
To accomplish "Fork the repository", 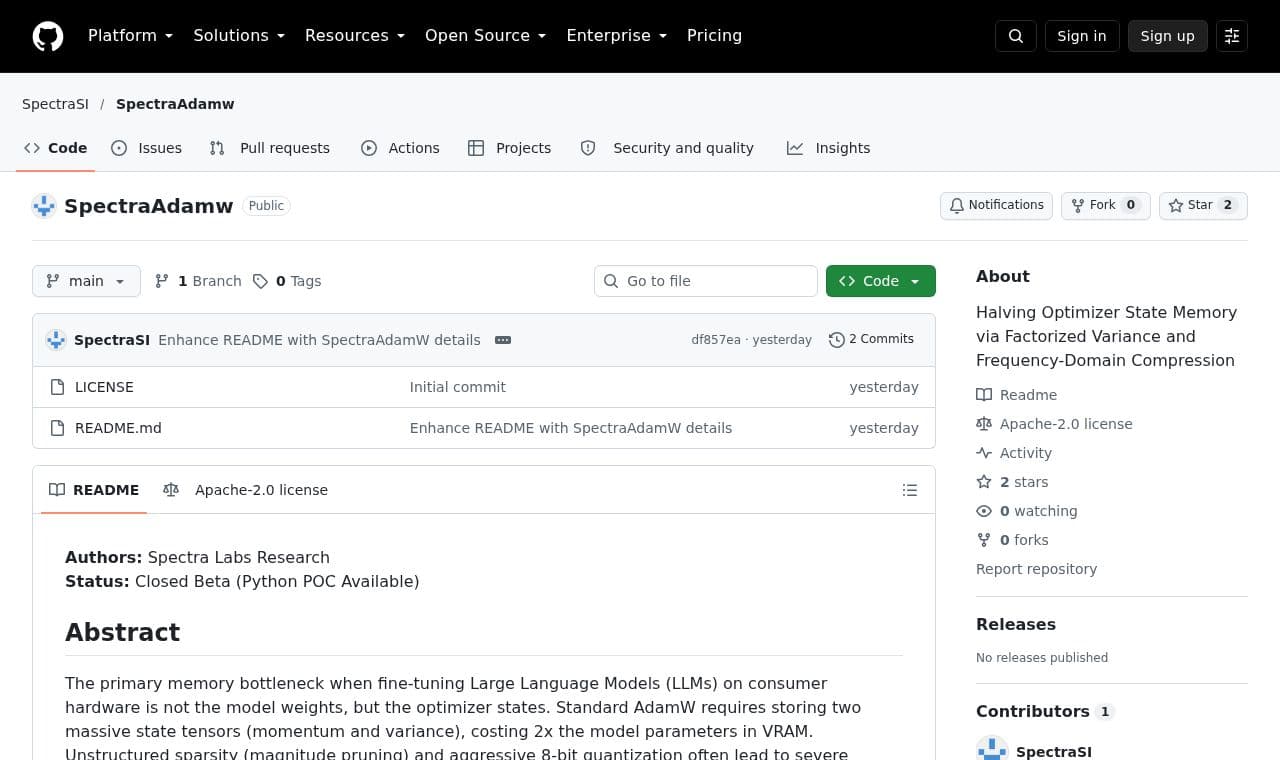I will point(1106,205).
